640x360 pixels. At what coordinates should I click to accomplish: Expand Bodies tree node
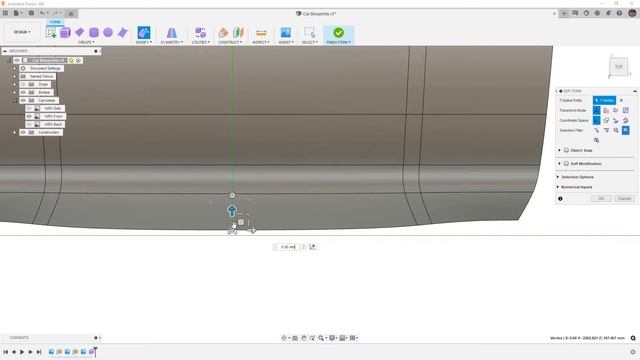[15, 92]
